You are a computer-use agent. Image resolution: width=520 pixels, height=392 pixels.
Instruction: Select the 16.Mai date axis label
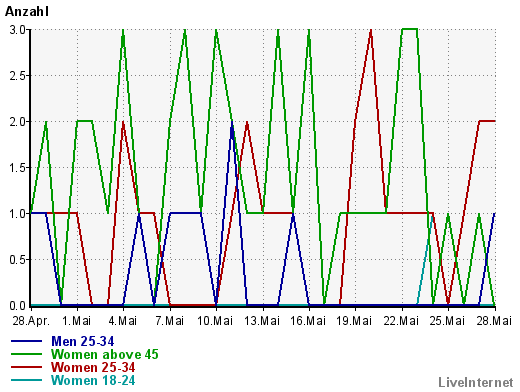(308, 321)
